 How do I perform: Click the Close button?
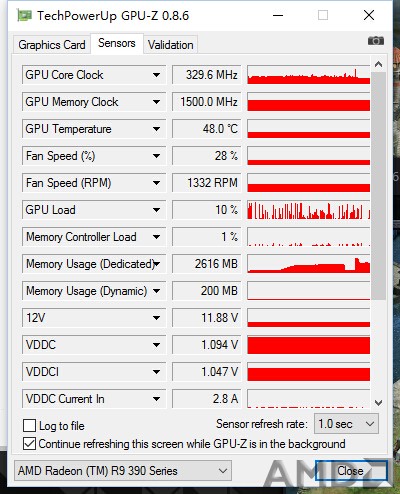(x=351, y=471)
